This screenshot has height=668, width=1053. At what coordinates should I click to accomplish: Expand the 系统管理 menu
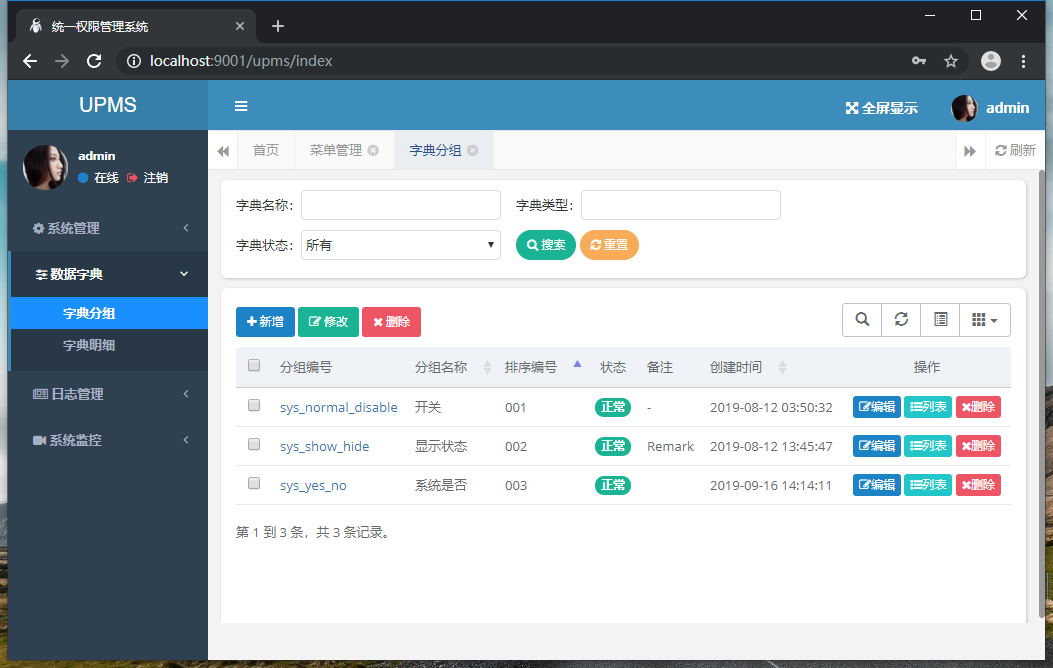(109, 228)
